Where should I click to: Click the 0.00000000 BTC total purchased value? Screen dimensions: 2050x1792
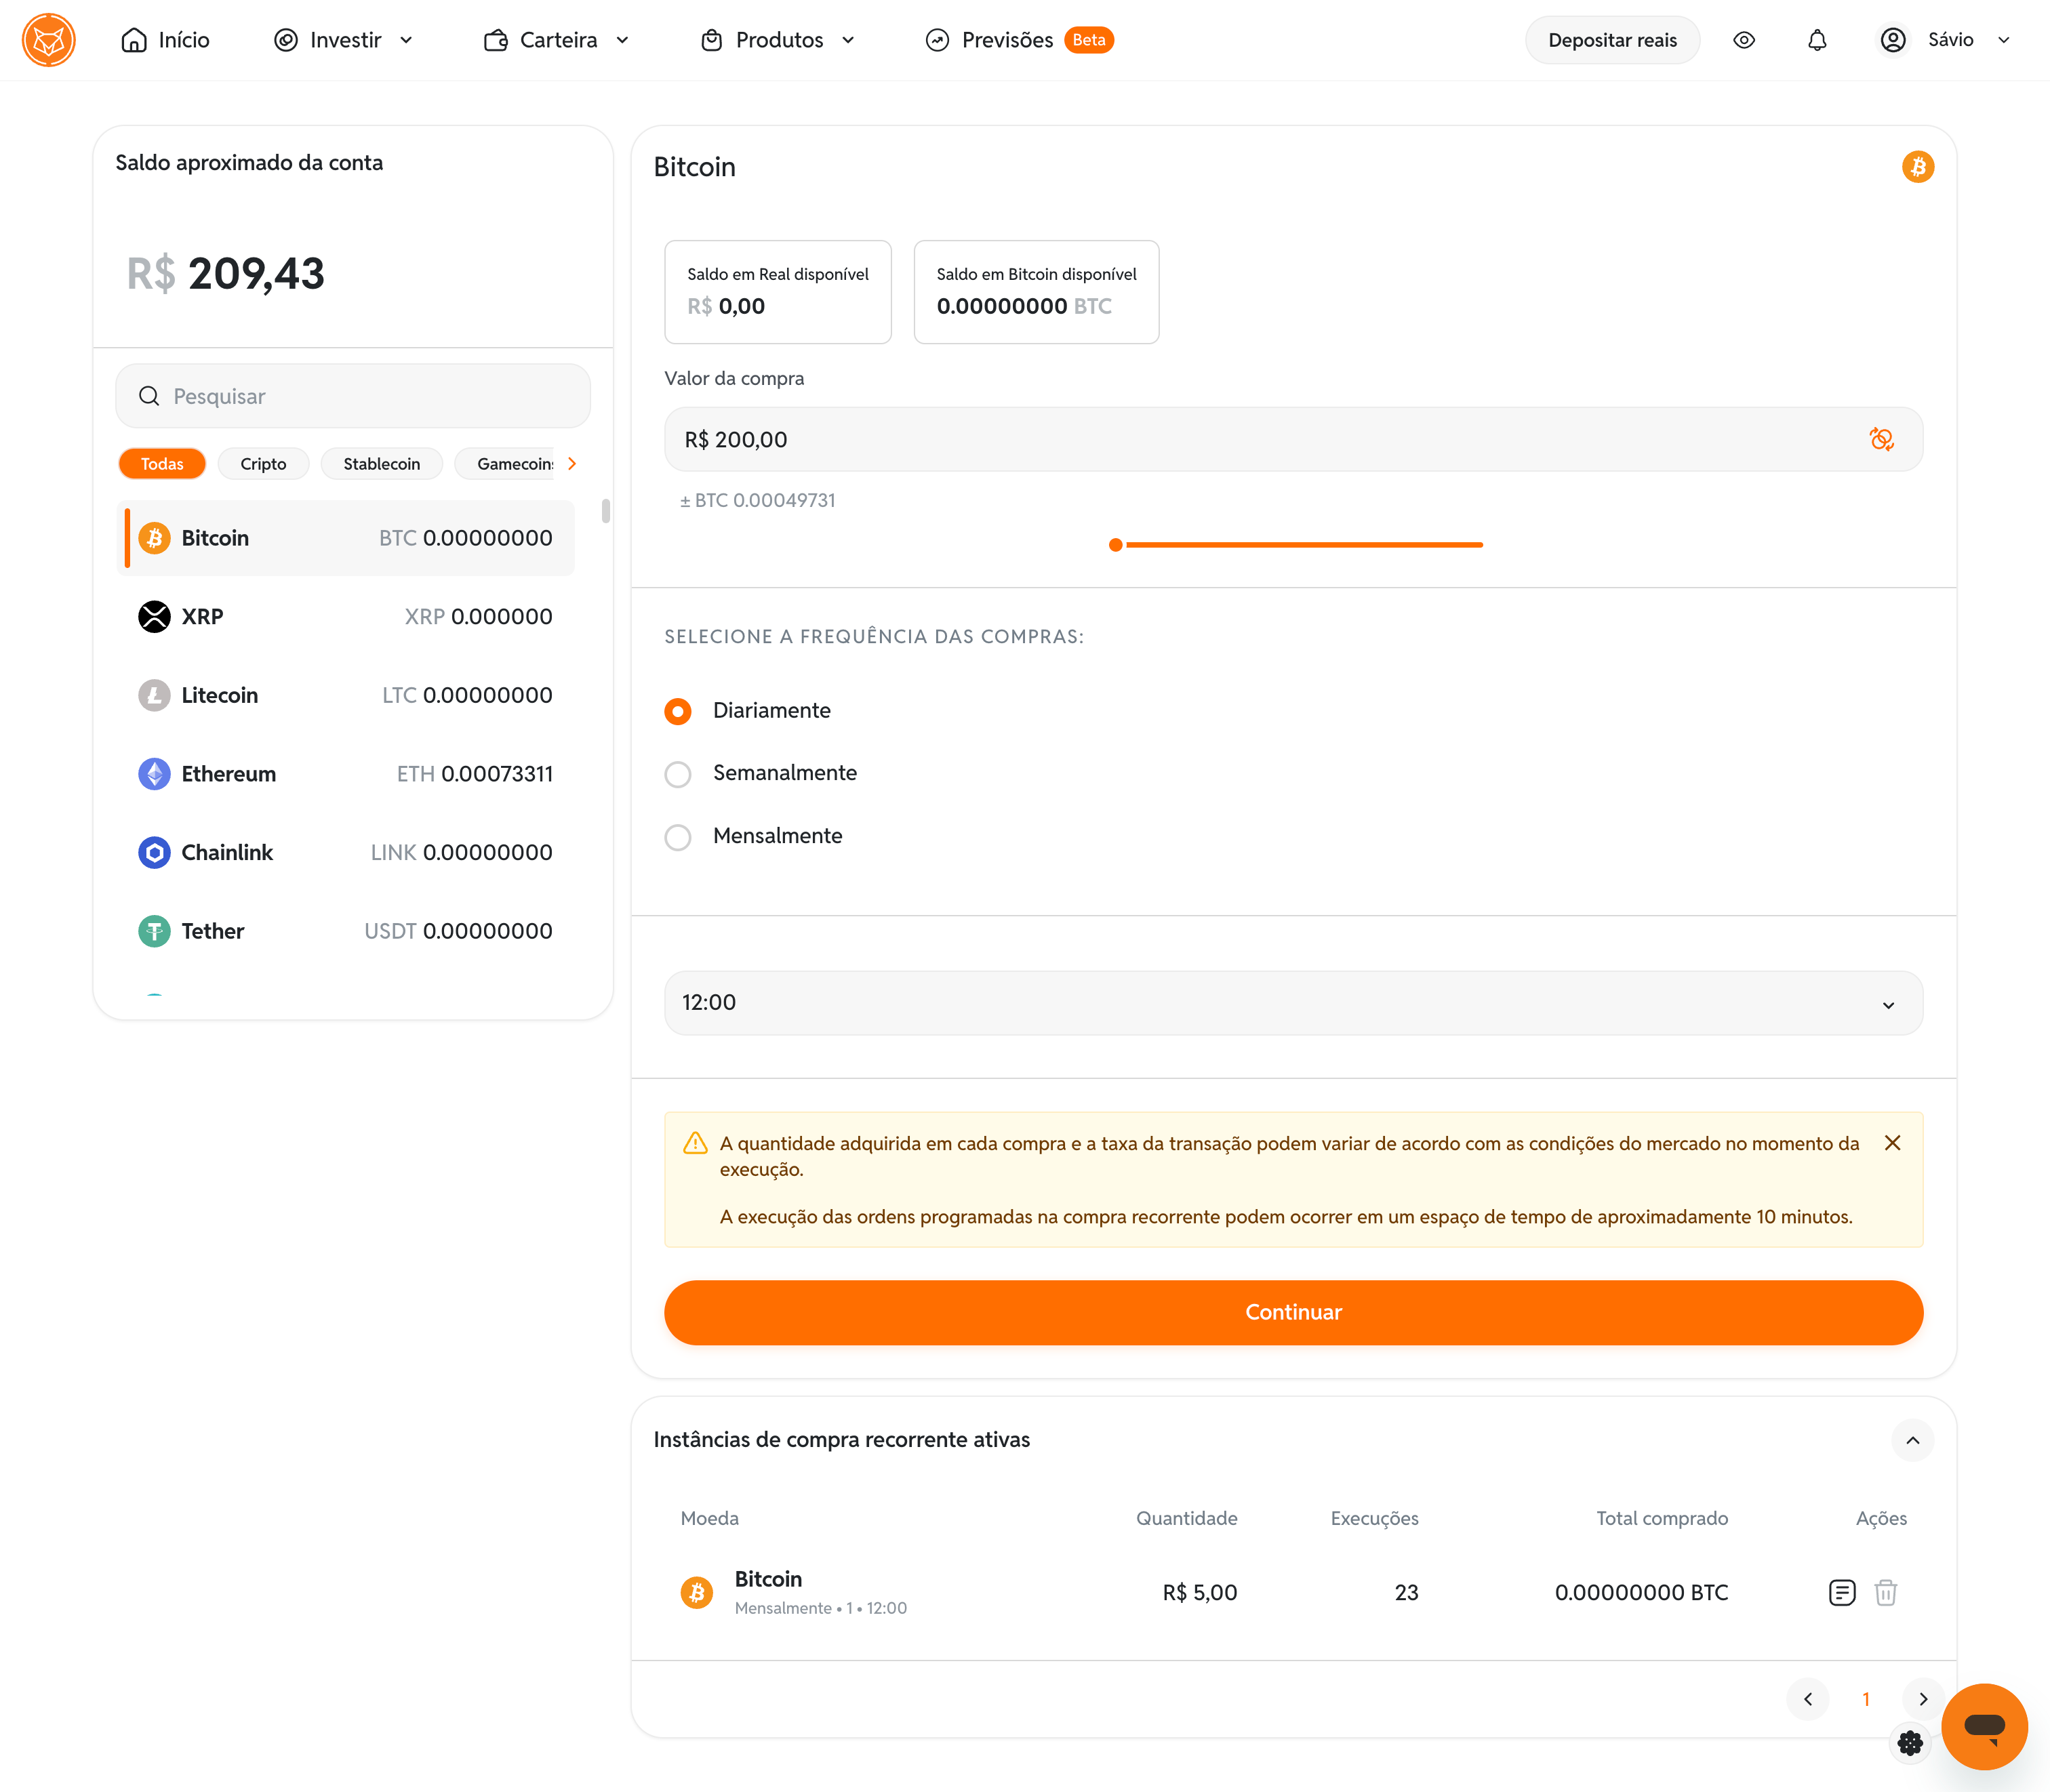[1641, 1592]
